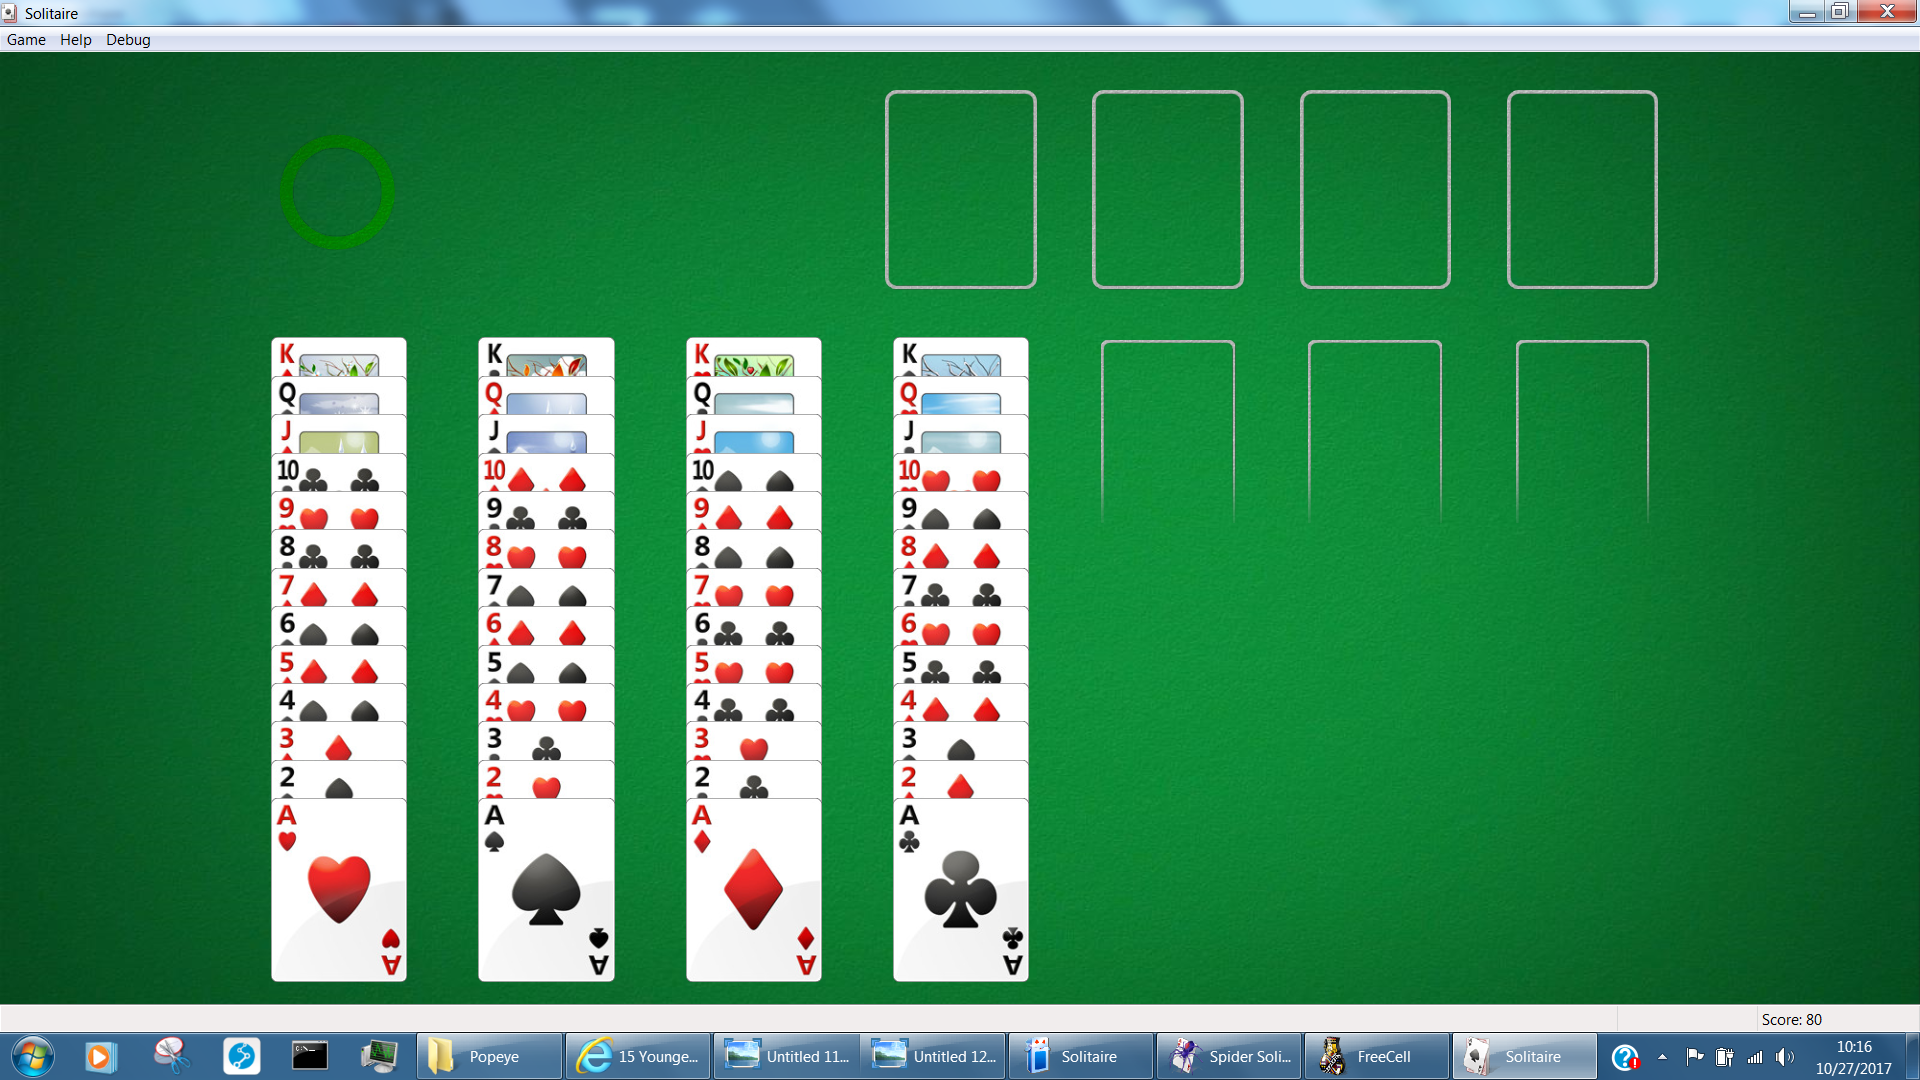Click the command prompt taskbar icon
Screen dimensions: 1920x1080
[307, 1054]
